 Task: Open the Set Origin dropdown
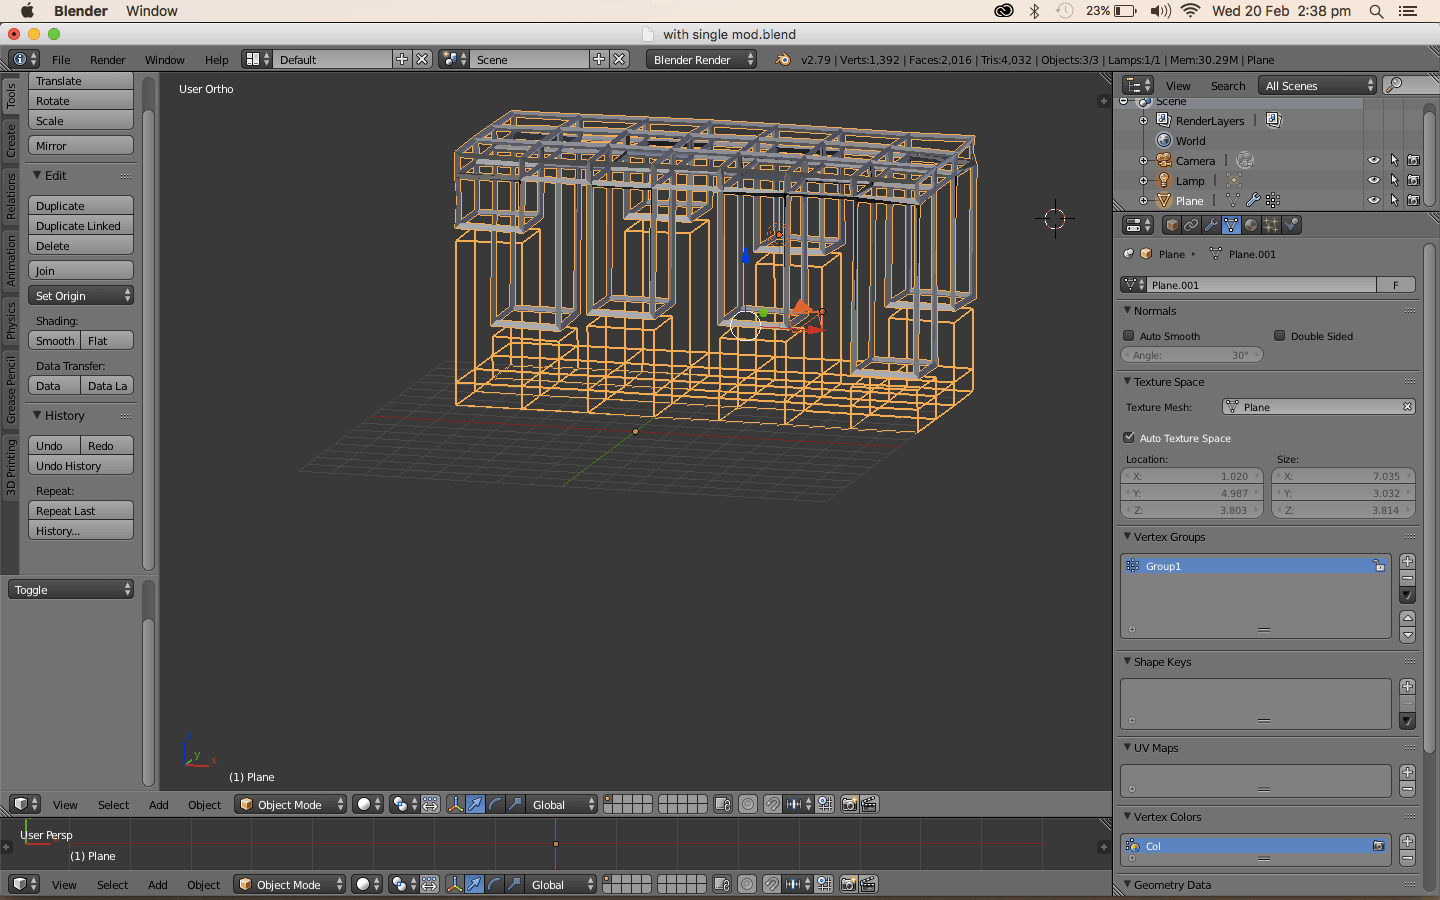coord(81,295)
